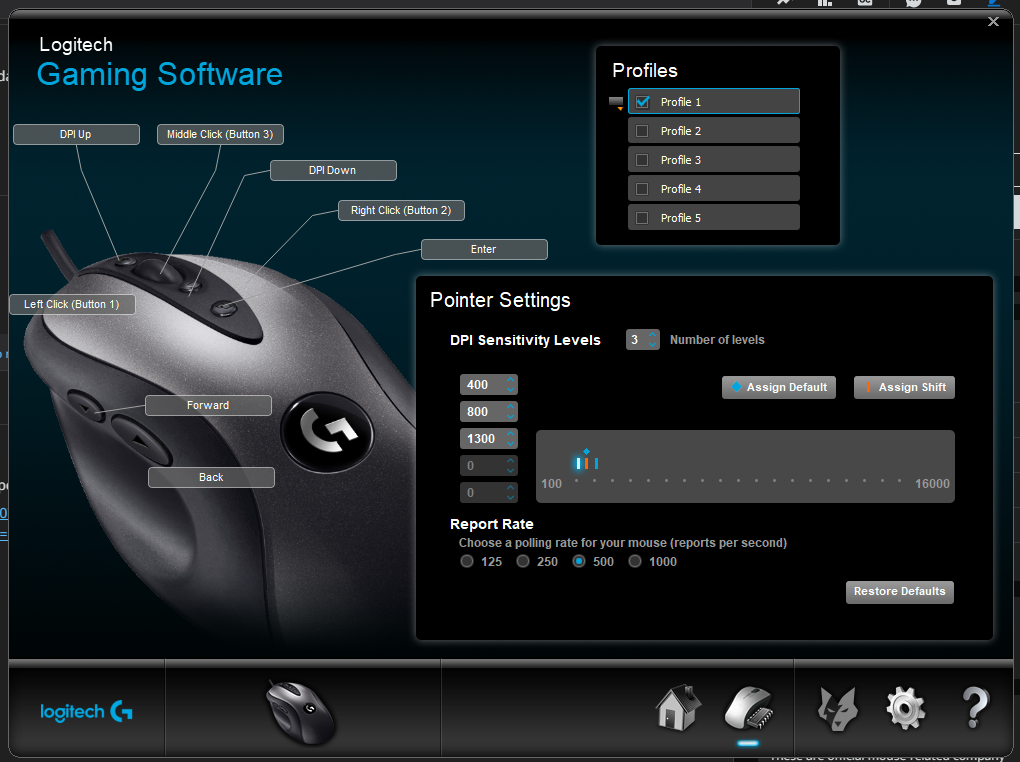This screenshot has width=1020, height=762.
Task: Select the 500 report rate radio button
Action: 579,561
